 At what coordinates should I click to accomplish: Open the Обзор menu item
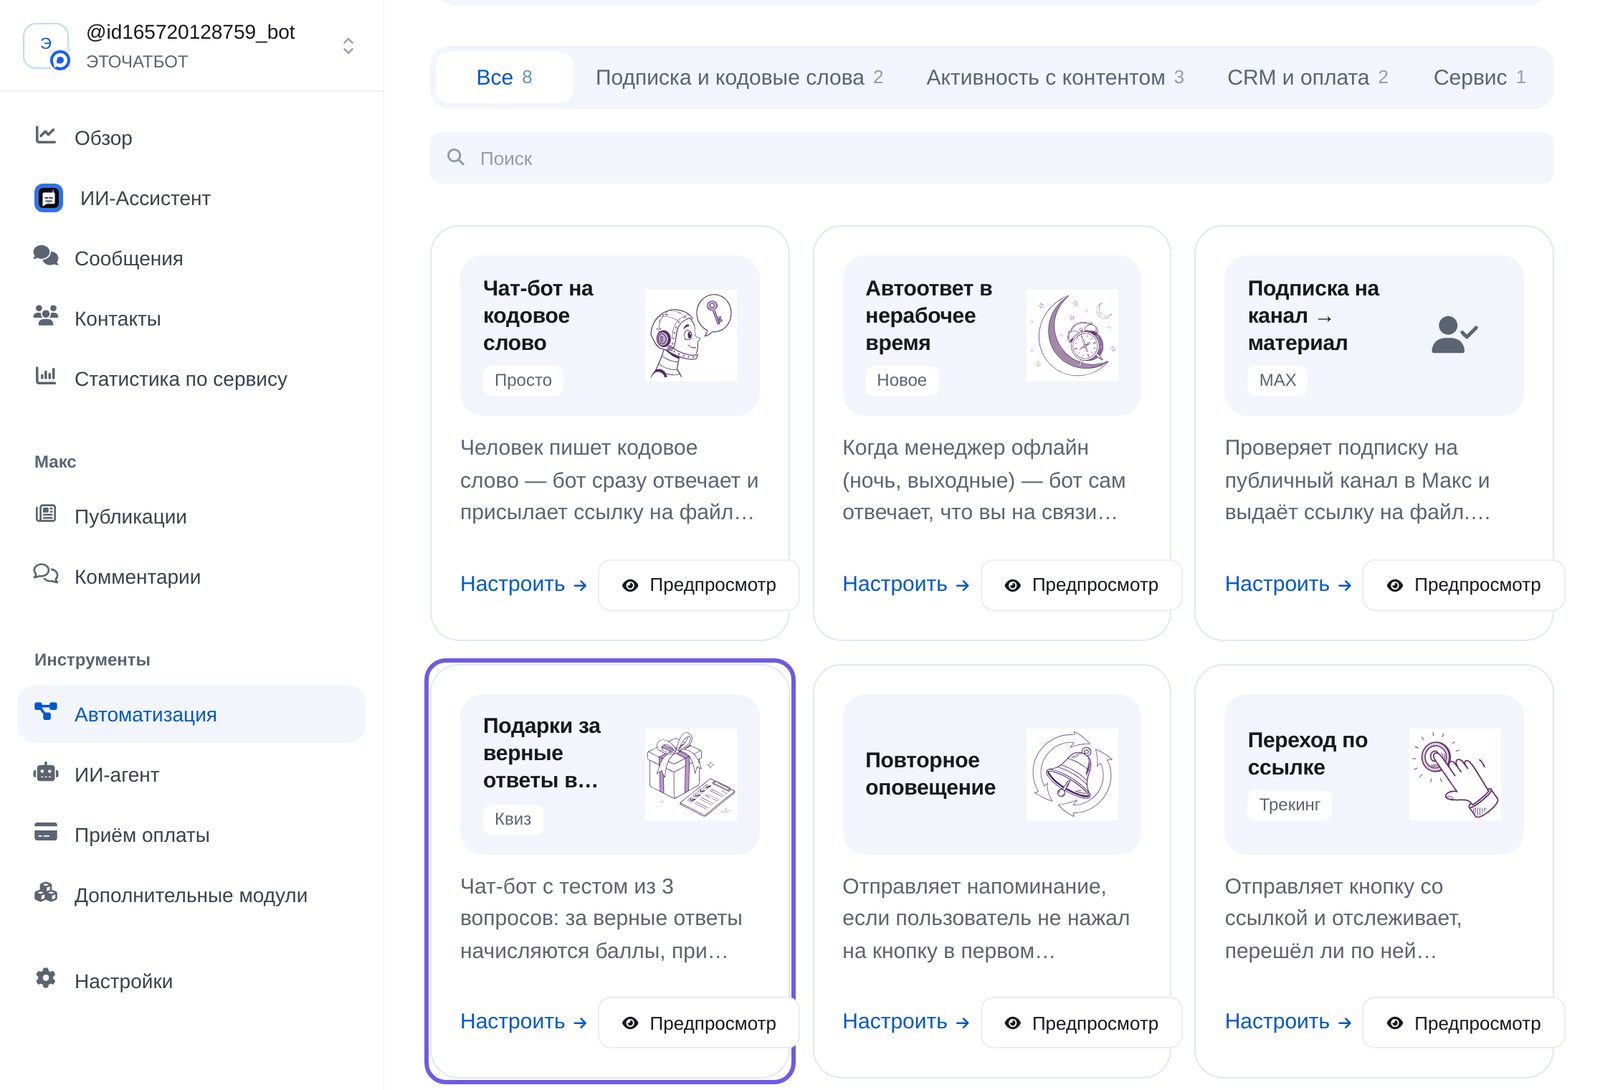(191, 138)
